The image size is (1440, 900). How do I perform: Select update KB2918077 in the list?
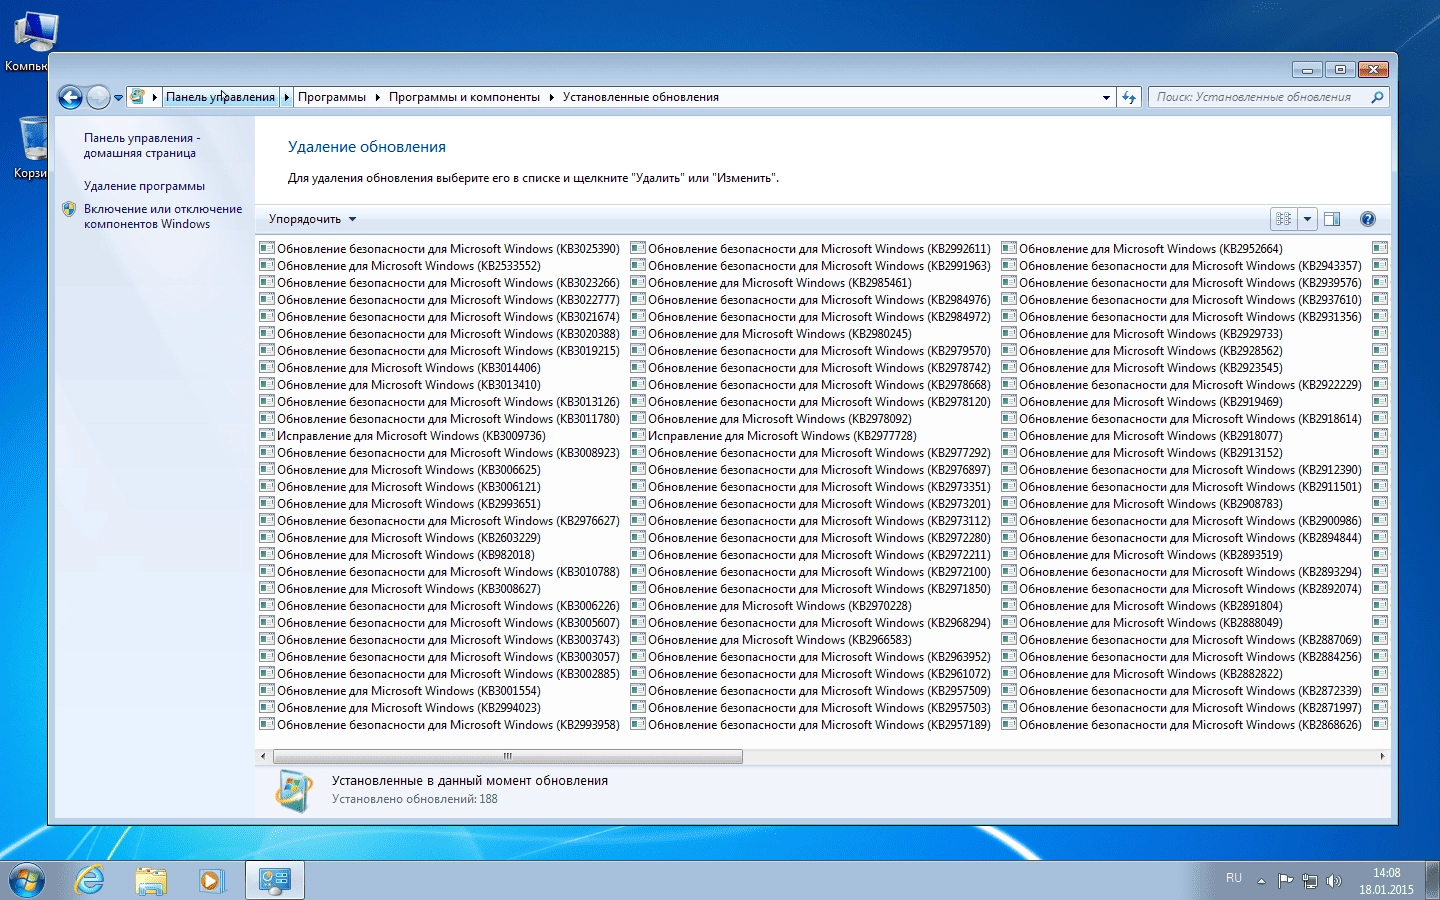click(1142, 435)
